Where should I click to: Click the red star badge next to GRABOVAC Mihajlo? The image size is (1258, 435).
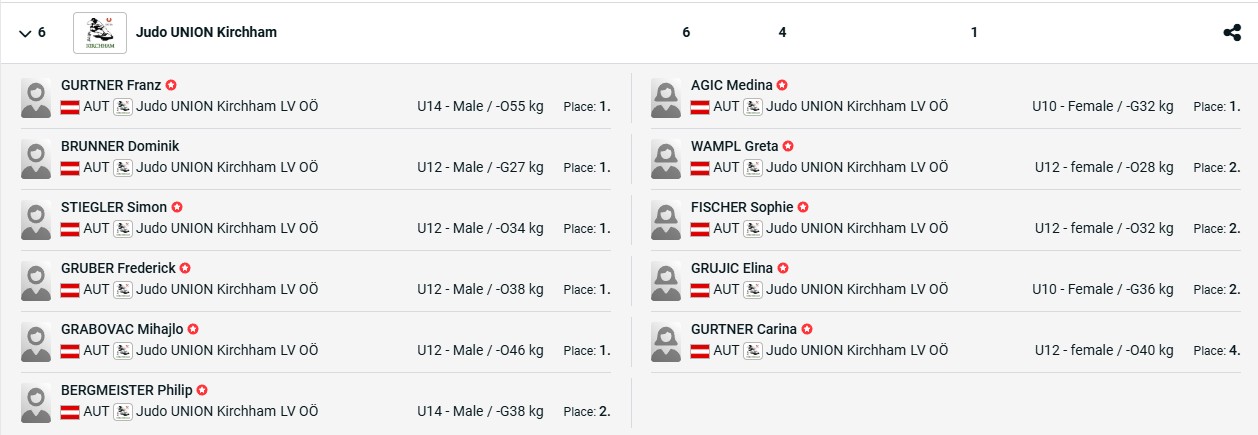193,329
